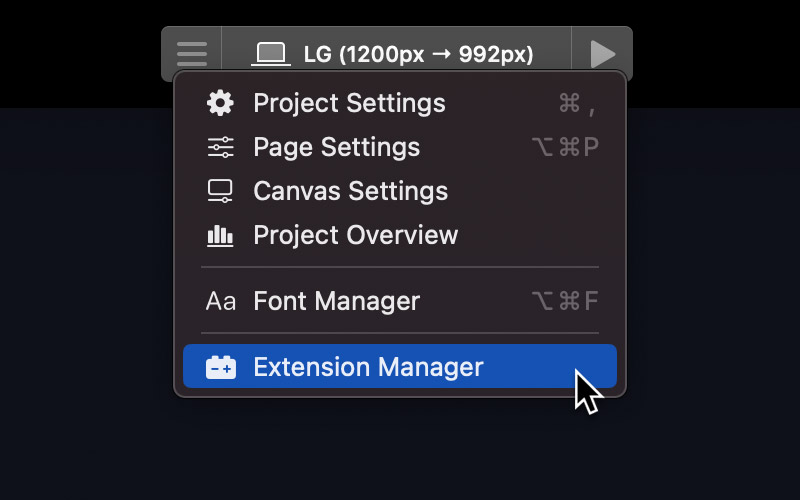Viewport: 800px width, 500px height.
Task: Click the ⌘, shortcut hint on Project Settings
Action: pos(578,104)
